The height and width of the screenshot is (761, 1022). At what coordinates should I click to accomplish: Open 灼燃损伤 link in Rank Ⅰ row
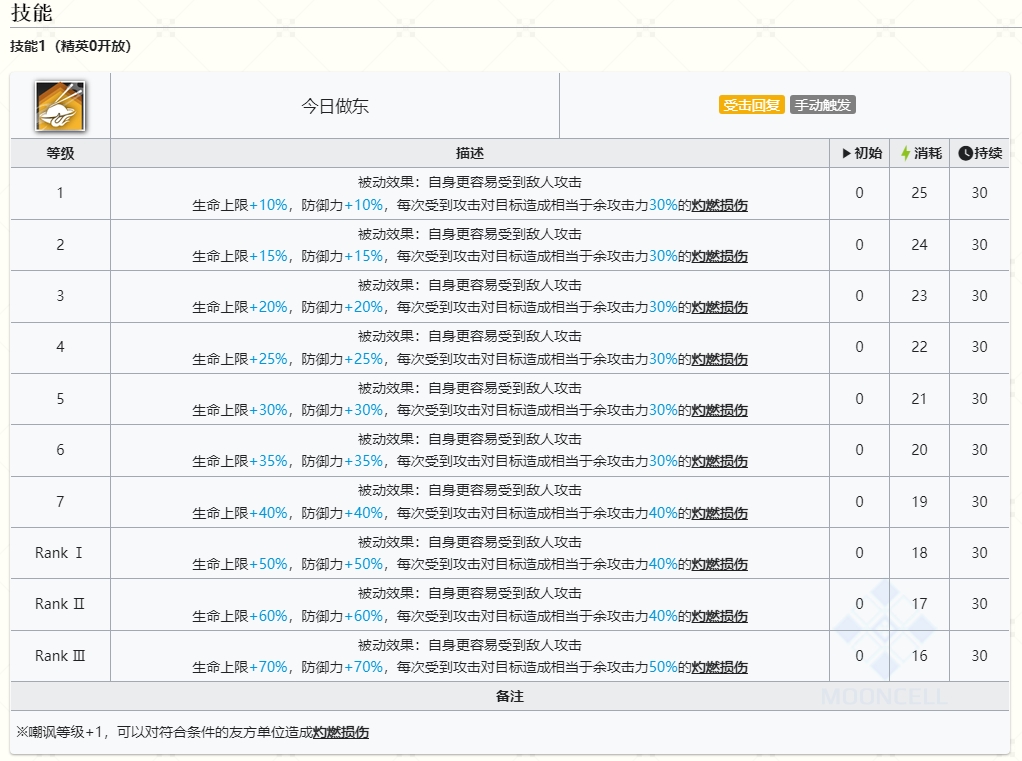pyautogui.click(x=719, y=565)
